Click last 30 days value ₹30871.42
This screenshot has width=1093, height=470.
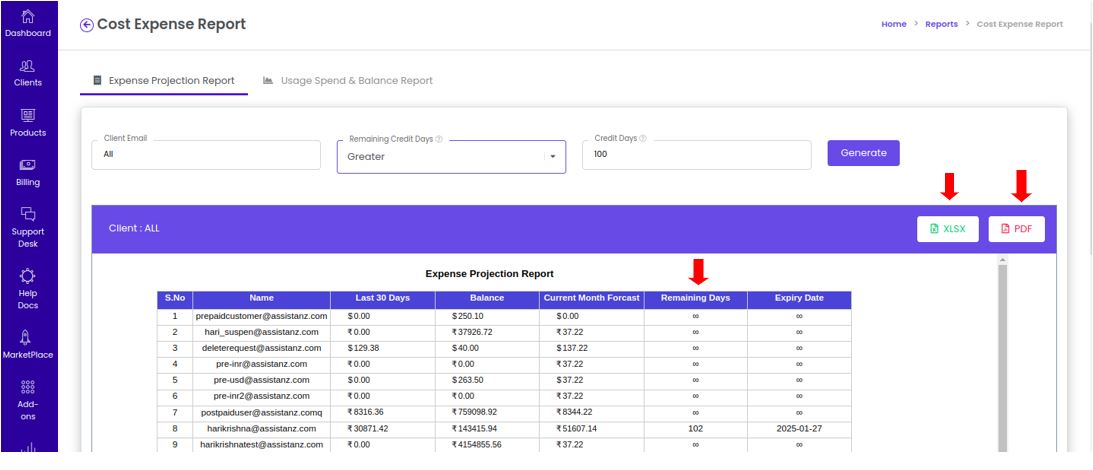click(x=368, y=429)
